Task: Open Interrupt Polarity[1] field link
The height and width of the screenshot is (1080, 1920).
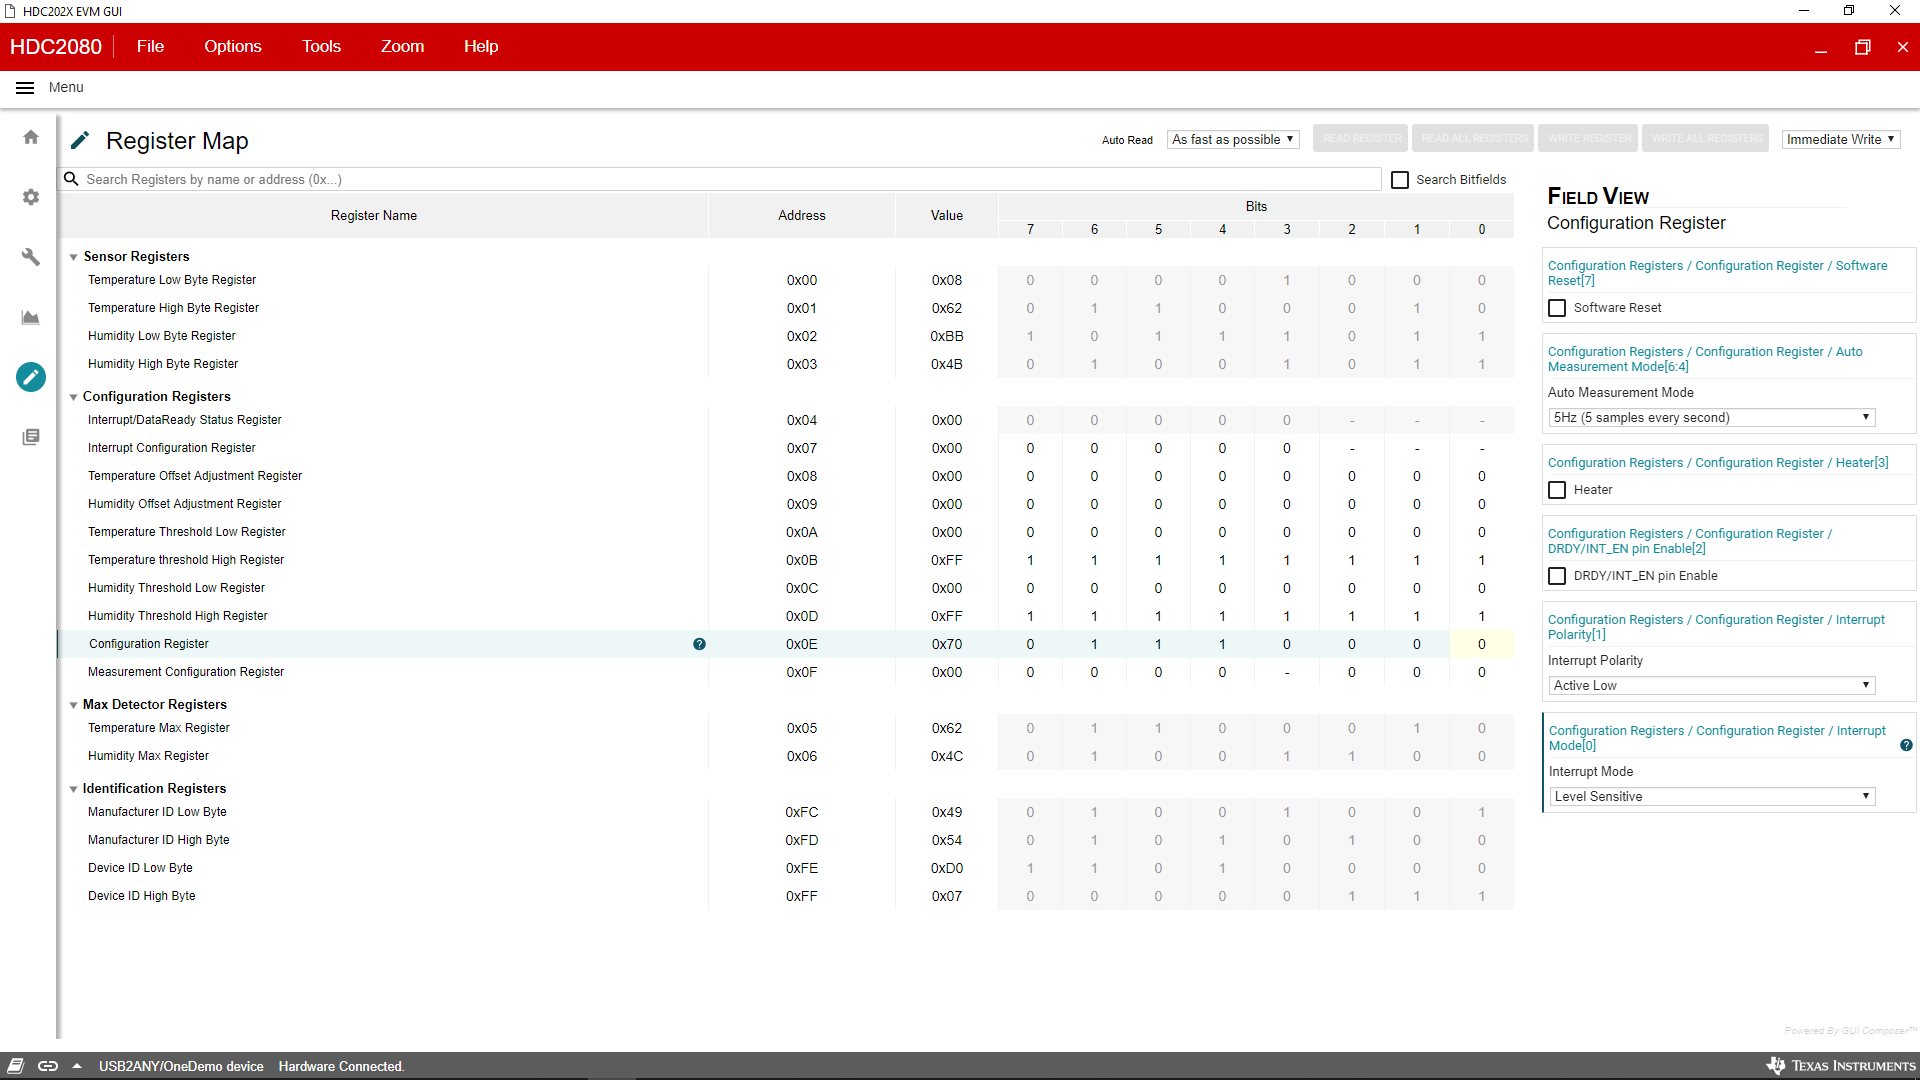Action: (1716, 627)
